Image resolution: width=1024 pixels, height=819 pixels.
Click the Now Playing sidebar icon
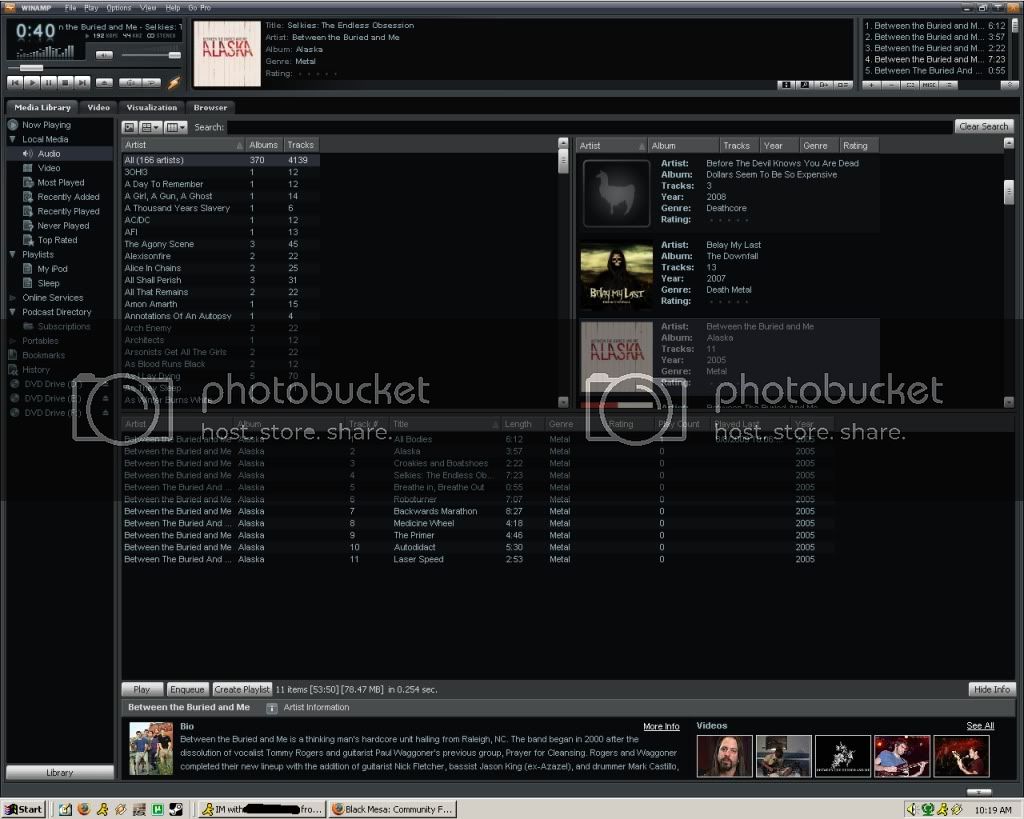[x=12, y=125]
